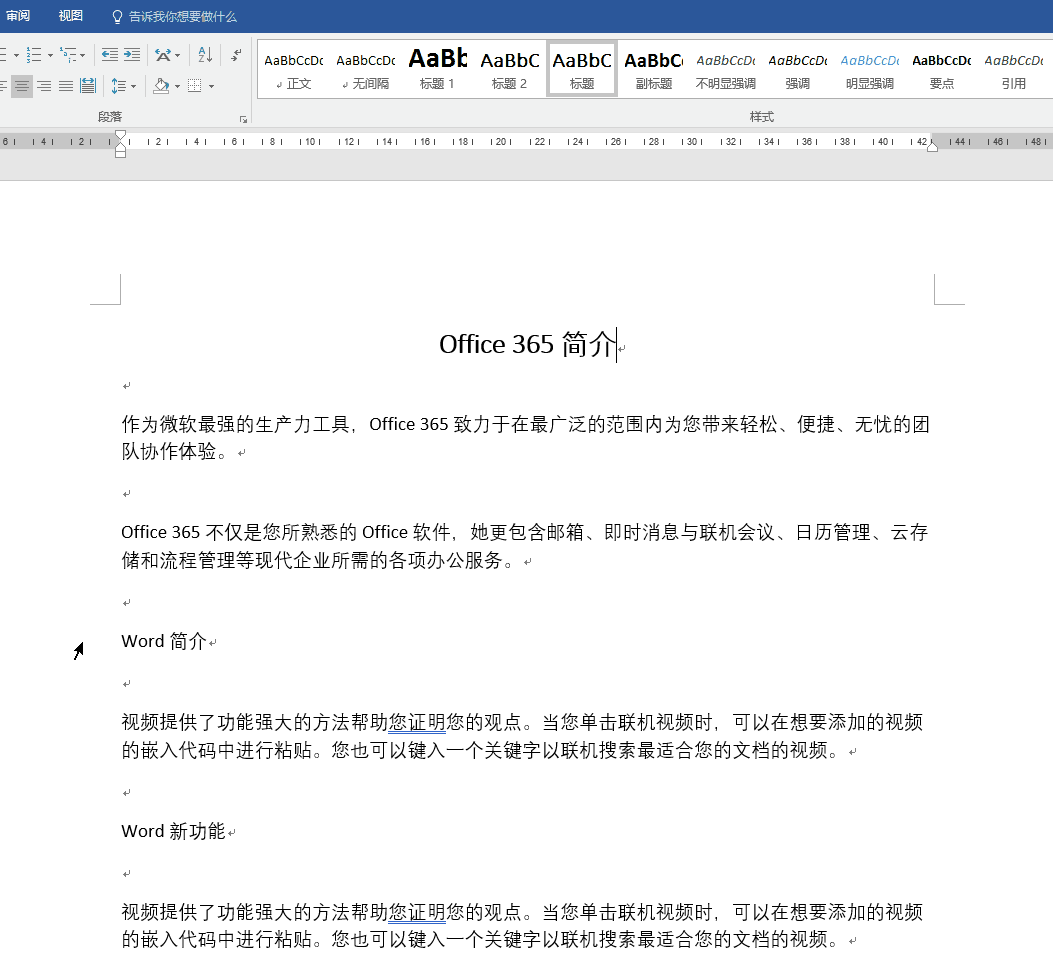Open paragraph settings dialog launcher
This screenshot has height=968, width=1053.
point(243,120)
